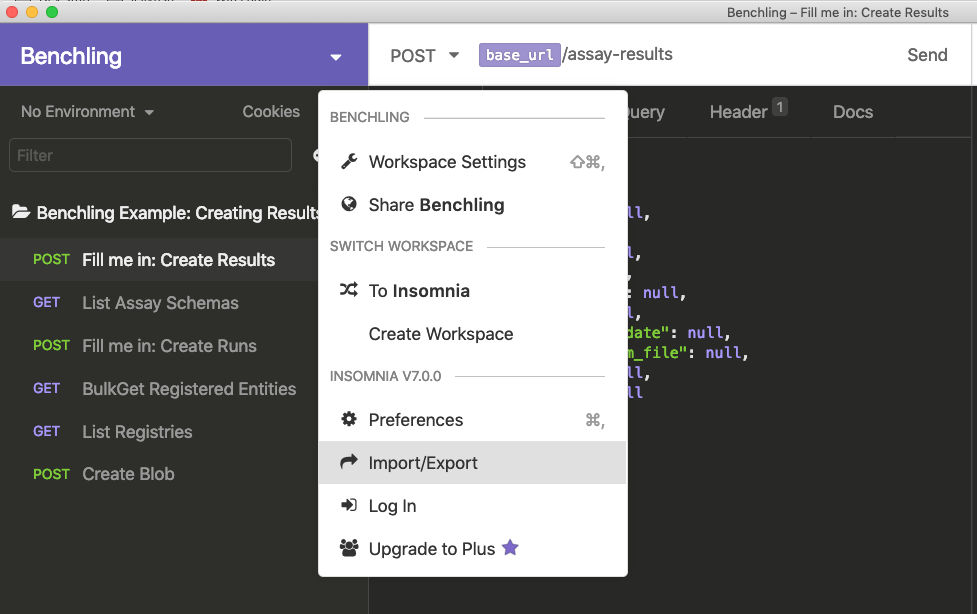Choose Share Benchling menu entry
The image size is (977, 614).
(472, 205)
